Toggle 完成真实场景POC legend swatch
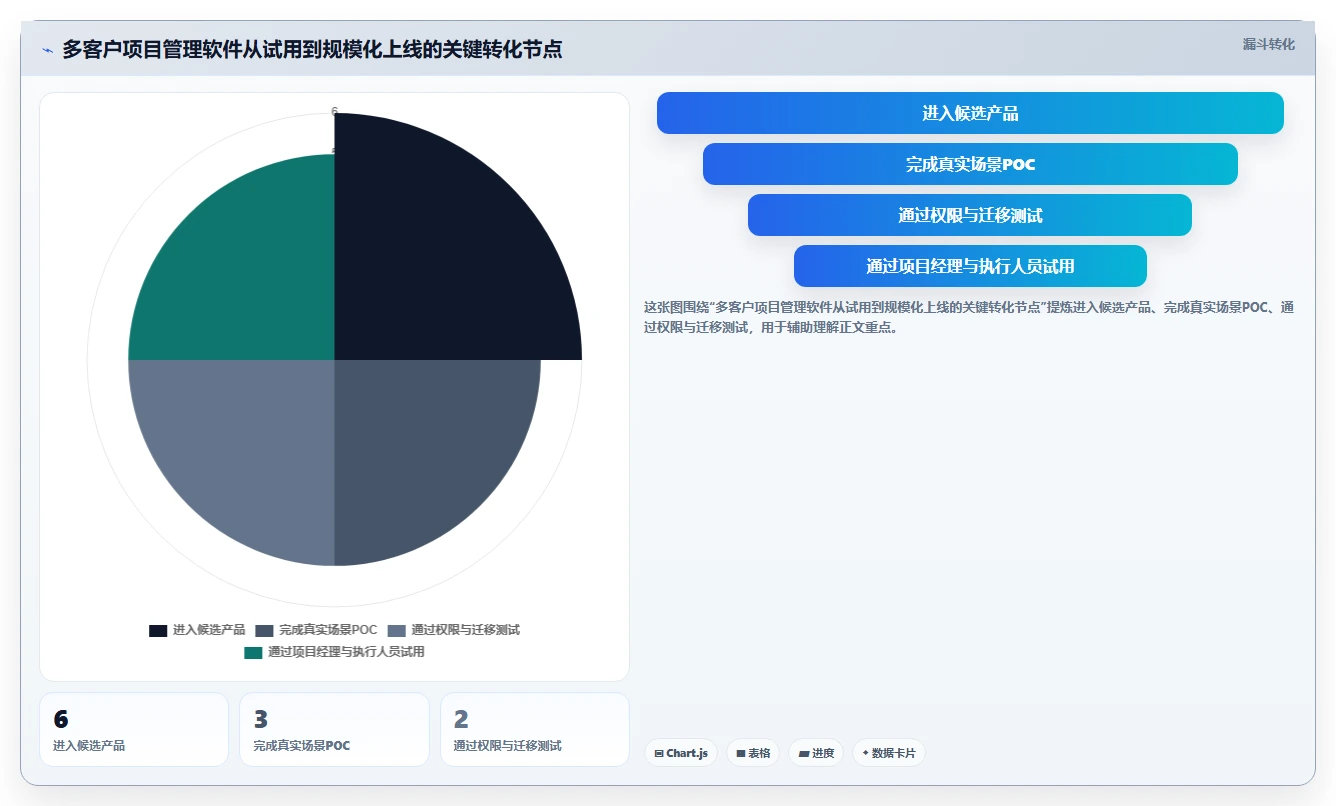Screen dimensions: 1336x806 (264, 631)
